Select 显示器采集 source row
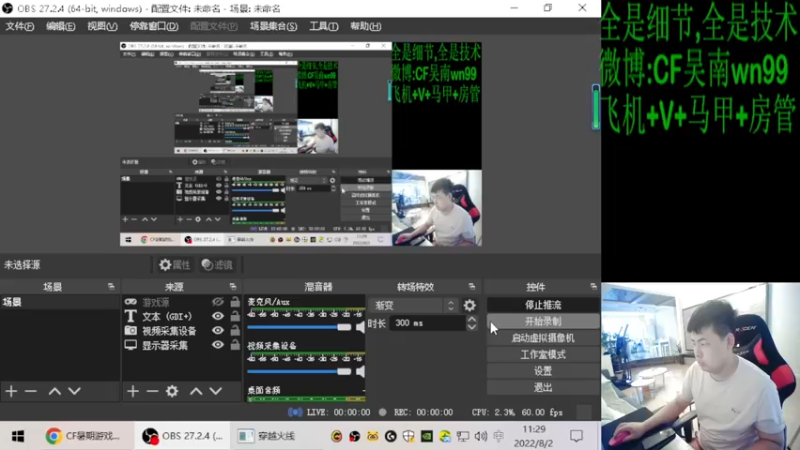Screen dimensions: 800x450 tap(181, 345)
